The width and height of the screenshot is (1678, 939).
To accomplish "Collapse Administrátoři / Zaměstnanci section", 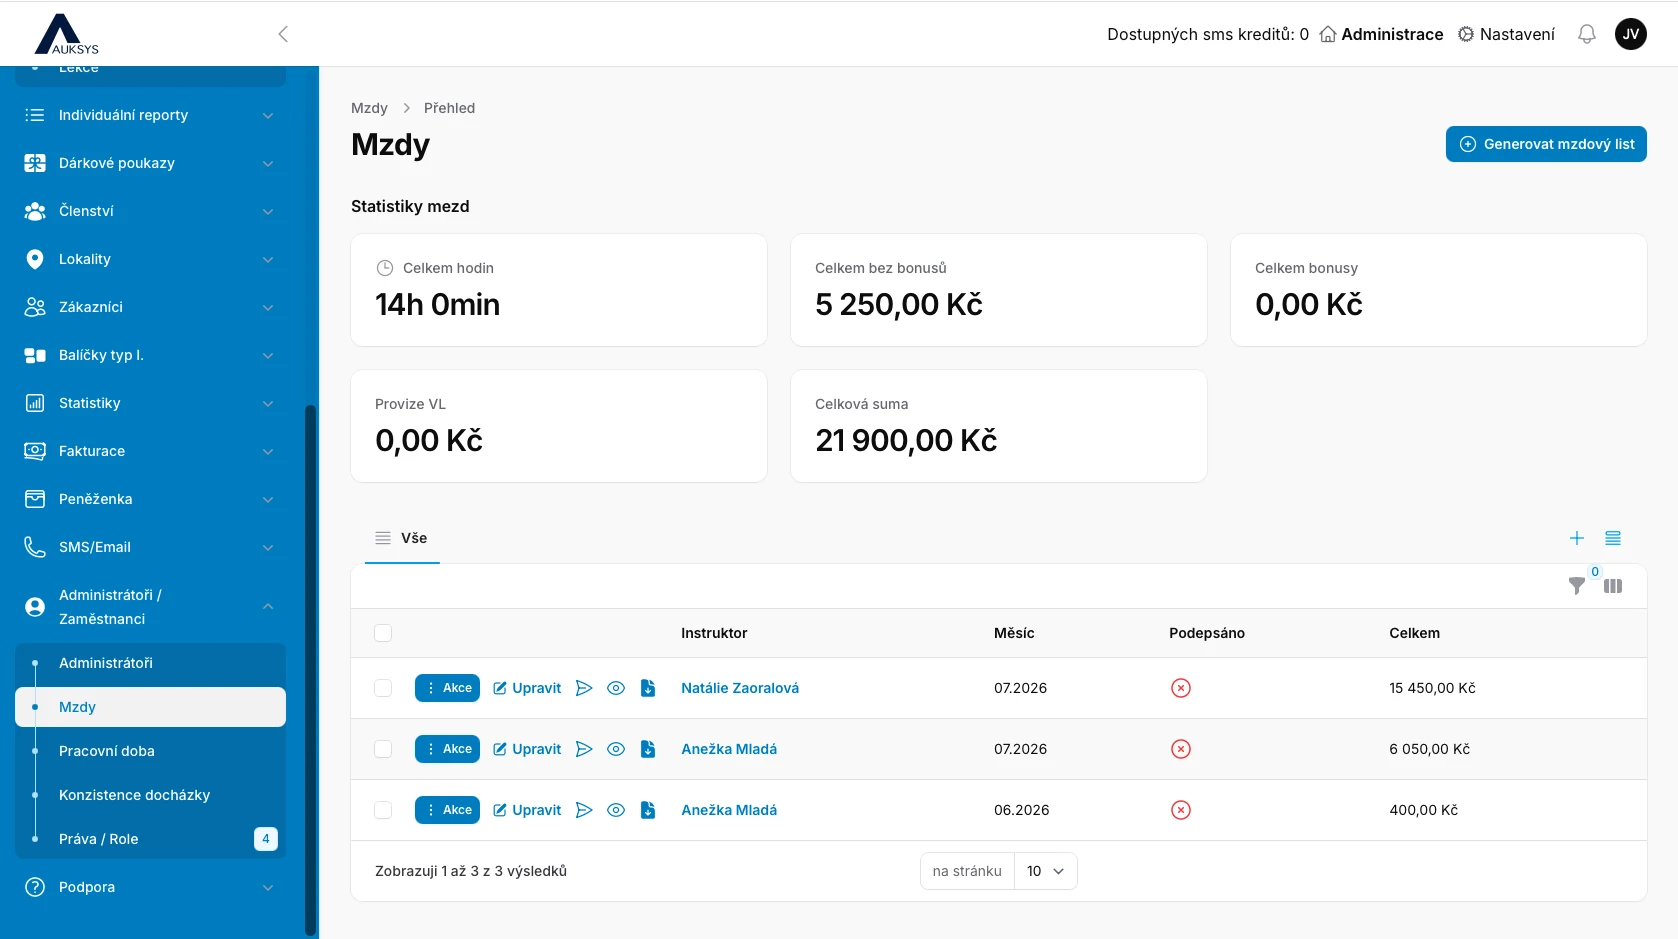I will click(150, 607).
